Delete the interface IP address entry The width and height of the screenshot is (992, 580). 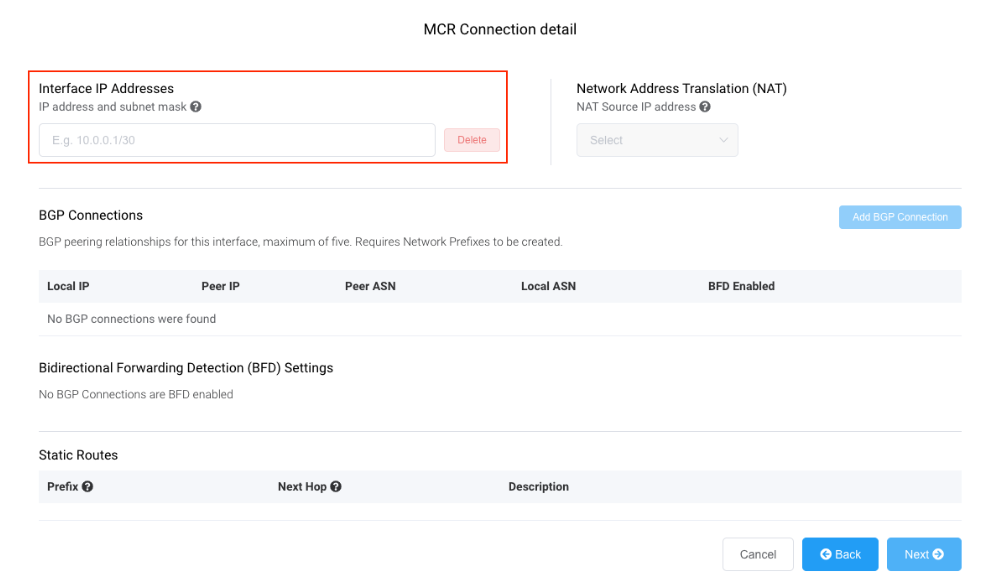[x=472, y=140]
